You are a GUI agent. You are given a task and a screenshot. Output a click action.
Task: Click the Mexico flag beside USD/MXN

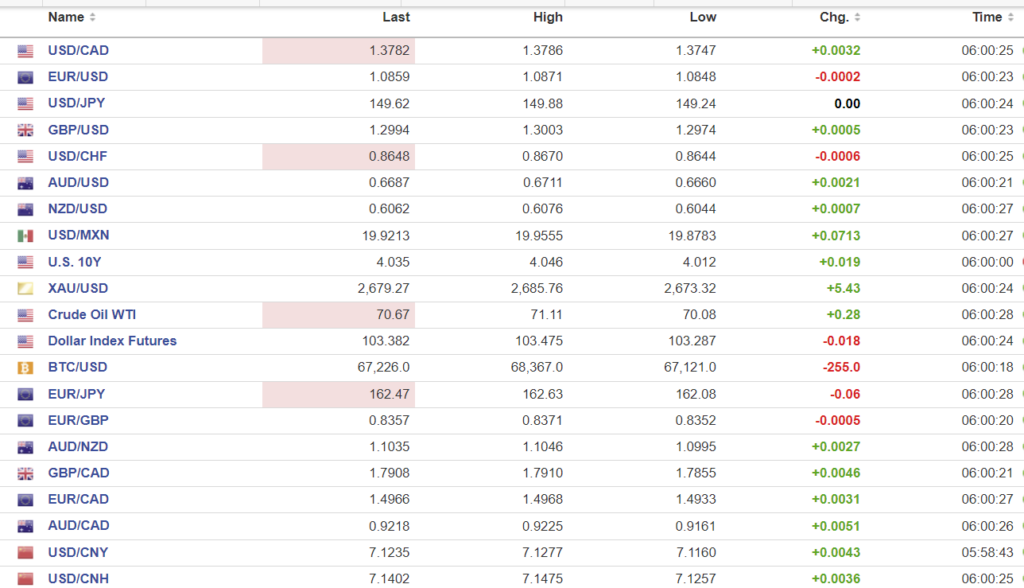pos(26,236)
